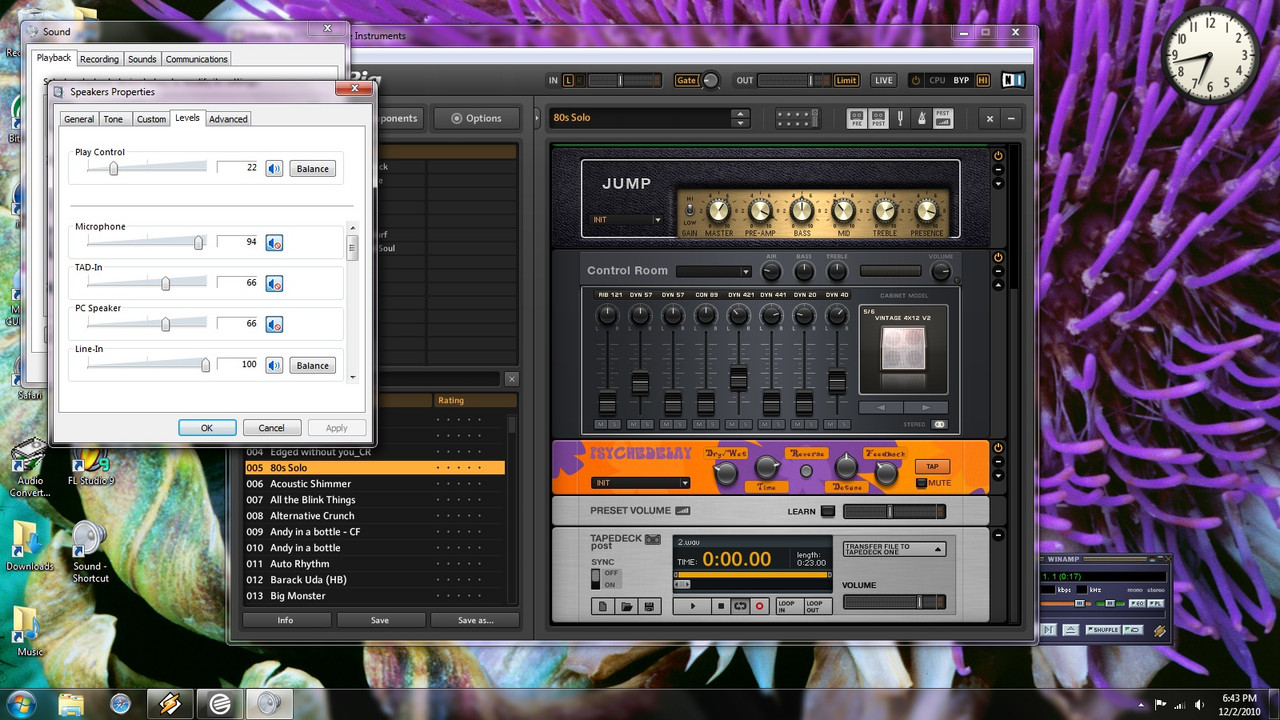
Task: Expand the Psychedelay module down arrow
Action: tap(997, 474)
